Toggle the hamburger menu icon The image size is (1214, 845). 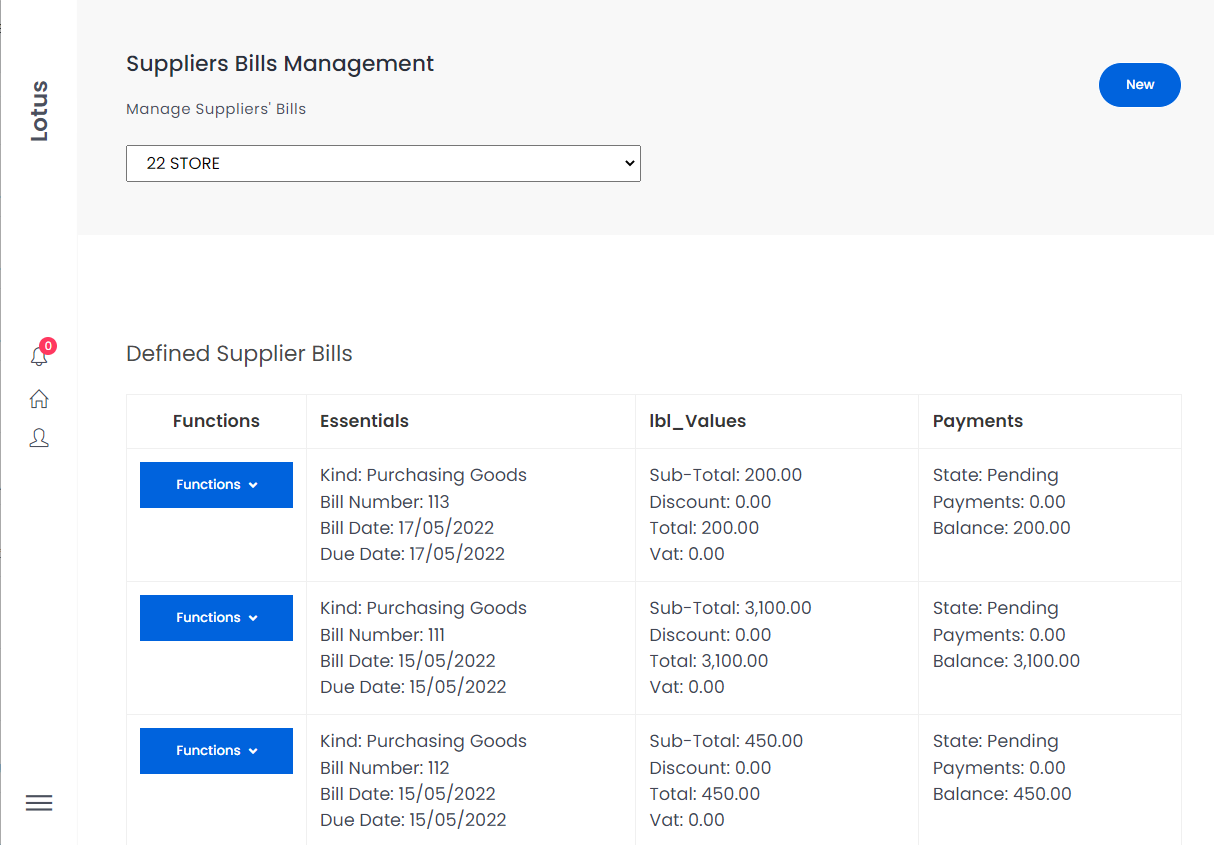tap(39, 803)
